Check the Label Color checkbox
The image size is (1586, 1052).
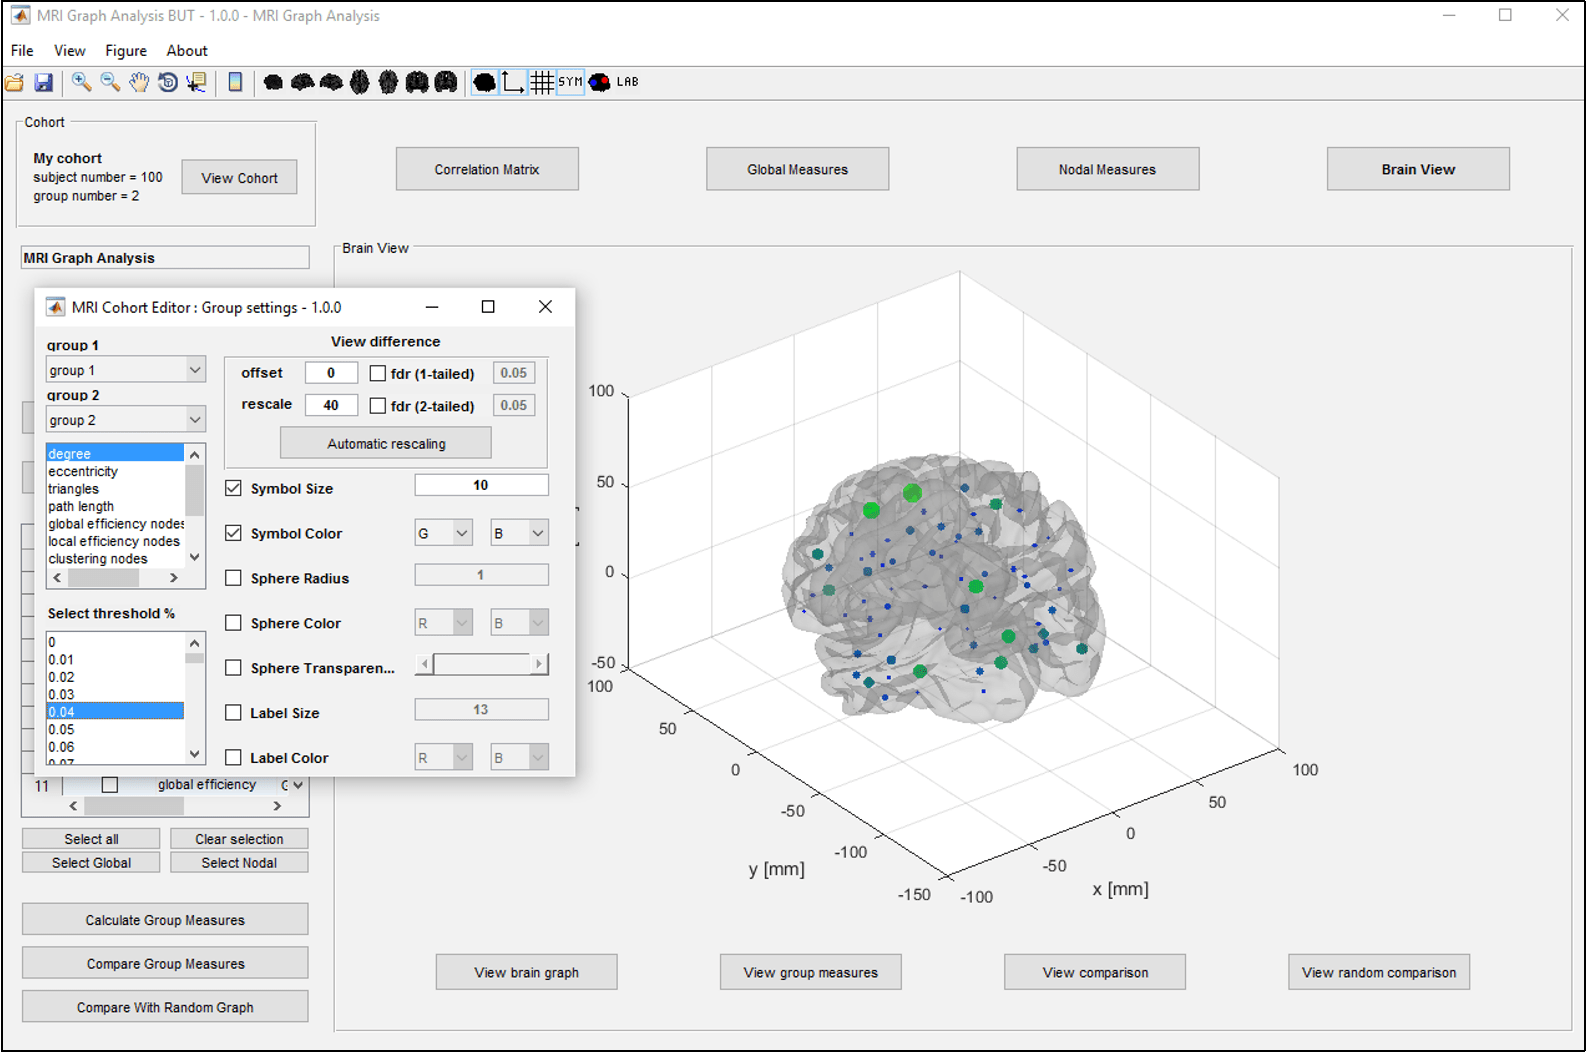(x=233, y=758)
